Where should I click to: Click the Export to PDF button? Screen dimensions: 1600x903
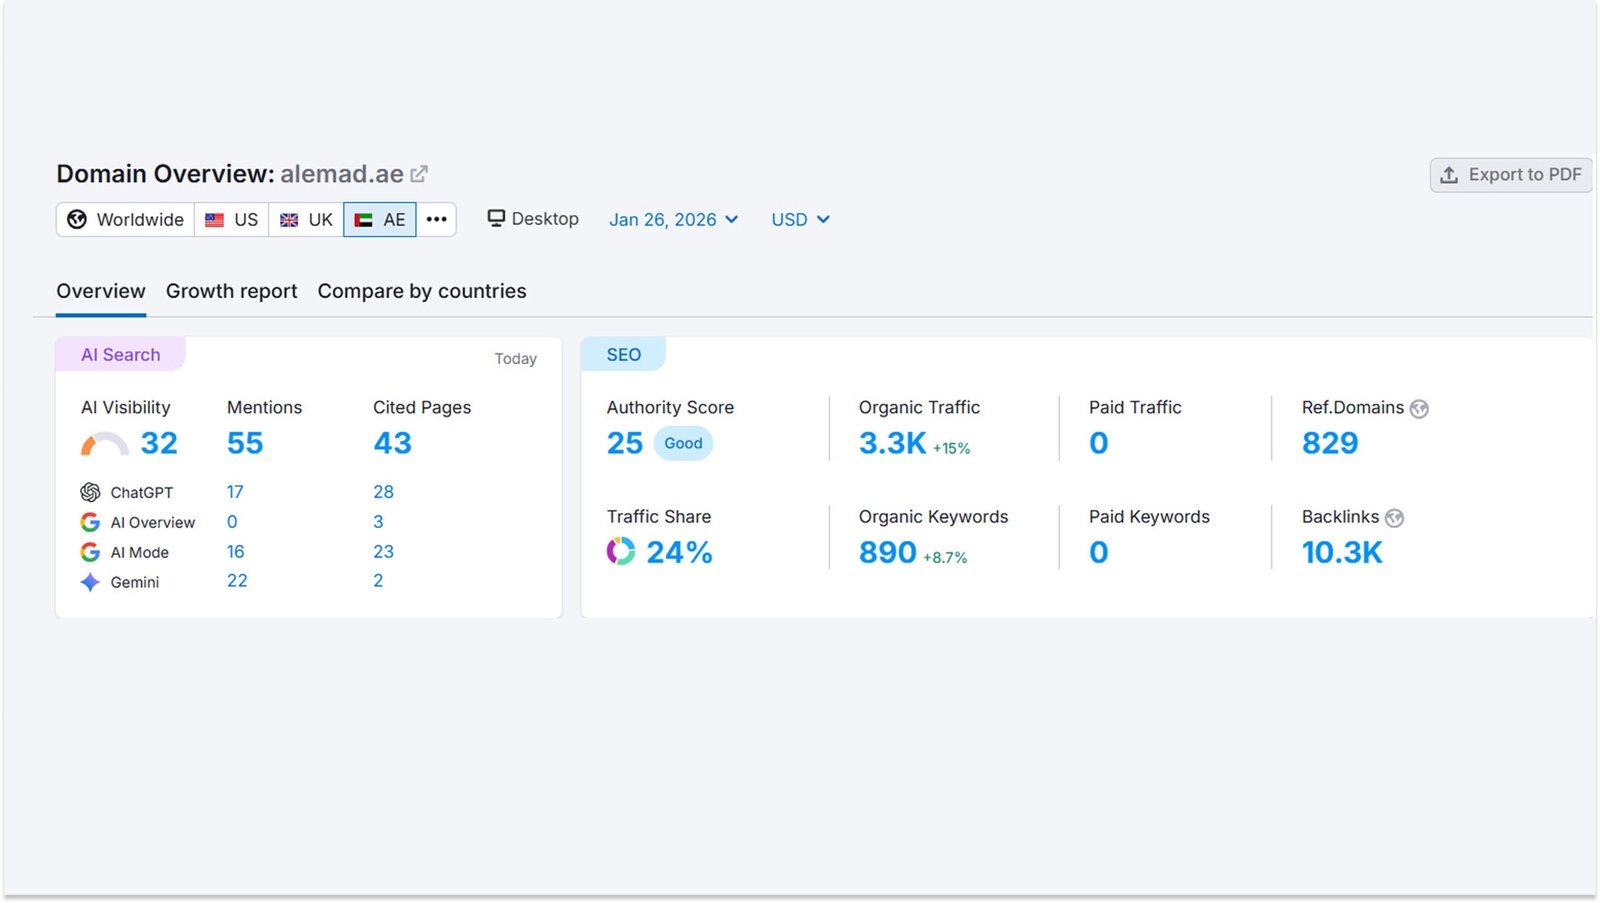pyautogui.click(x=1510, y=174)
